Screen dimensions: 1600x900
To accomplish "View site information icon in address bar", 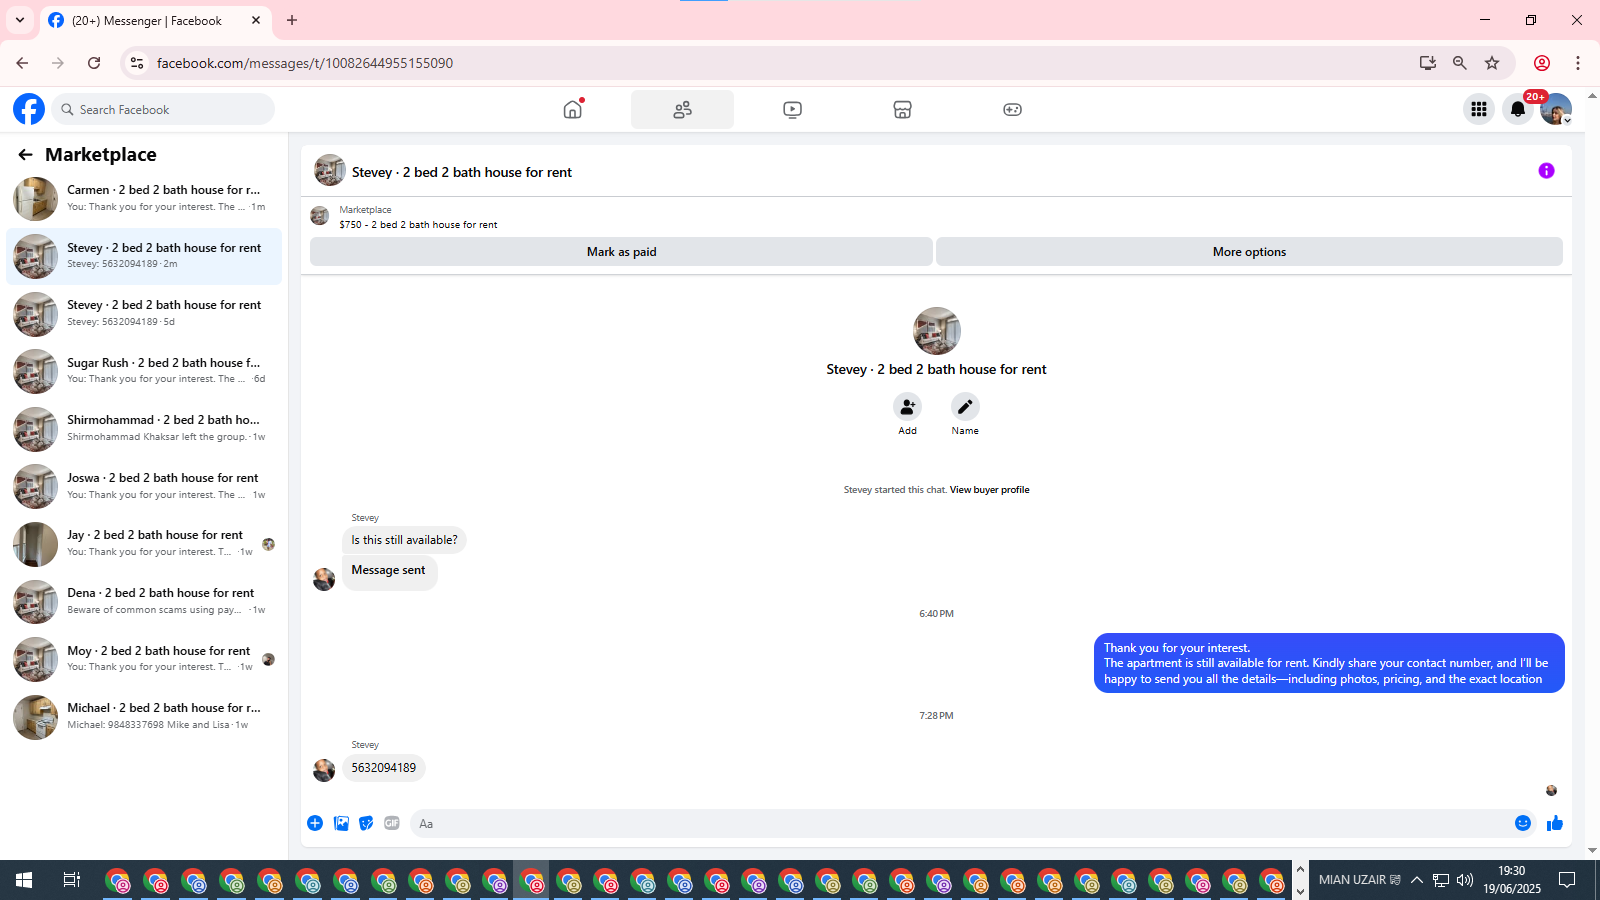I will point(137,63).
